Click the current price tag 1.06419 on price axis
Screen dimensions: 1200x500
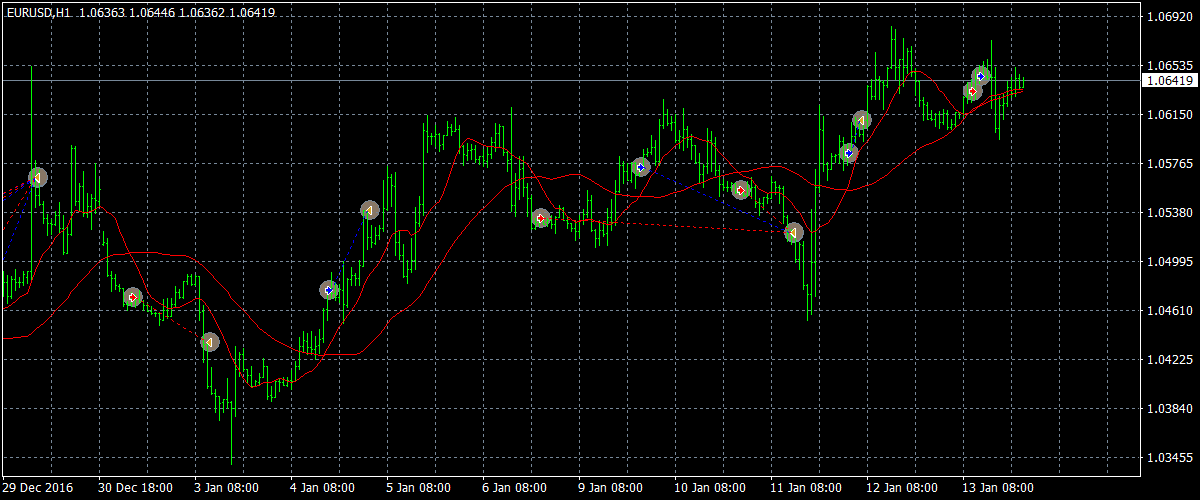click(x=1168, y=80)
